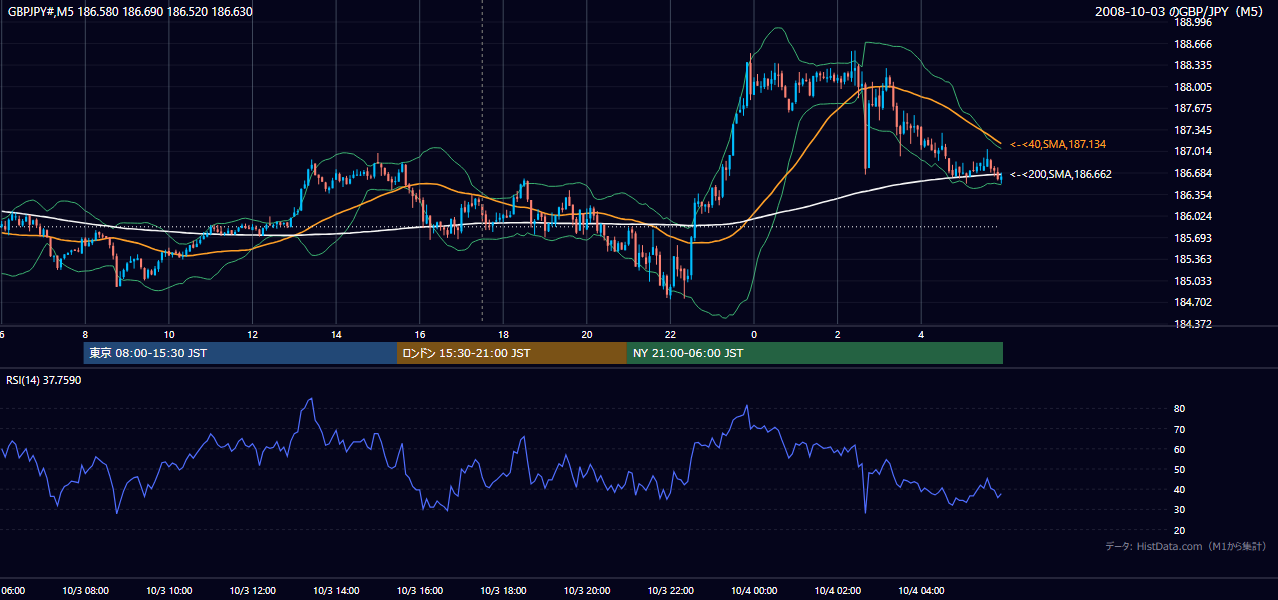Click the hour 14 tick on chart axis
This screenshot has width=1278, height=600.
[x=336, y=334]
